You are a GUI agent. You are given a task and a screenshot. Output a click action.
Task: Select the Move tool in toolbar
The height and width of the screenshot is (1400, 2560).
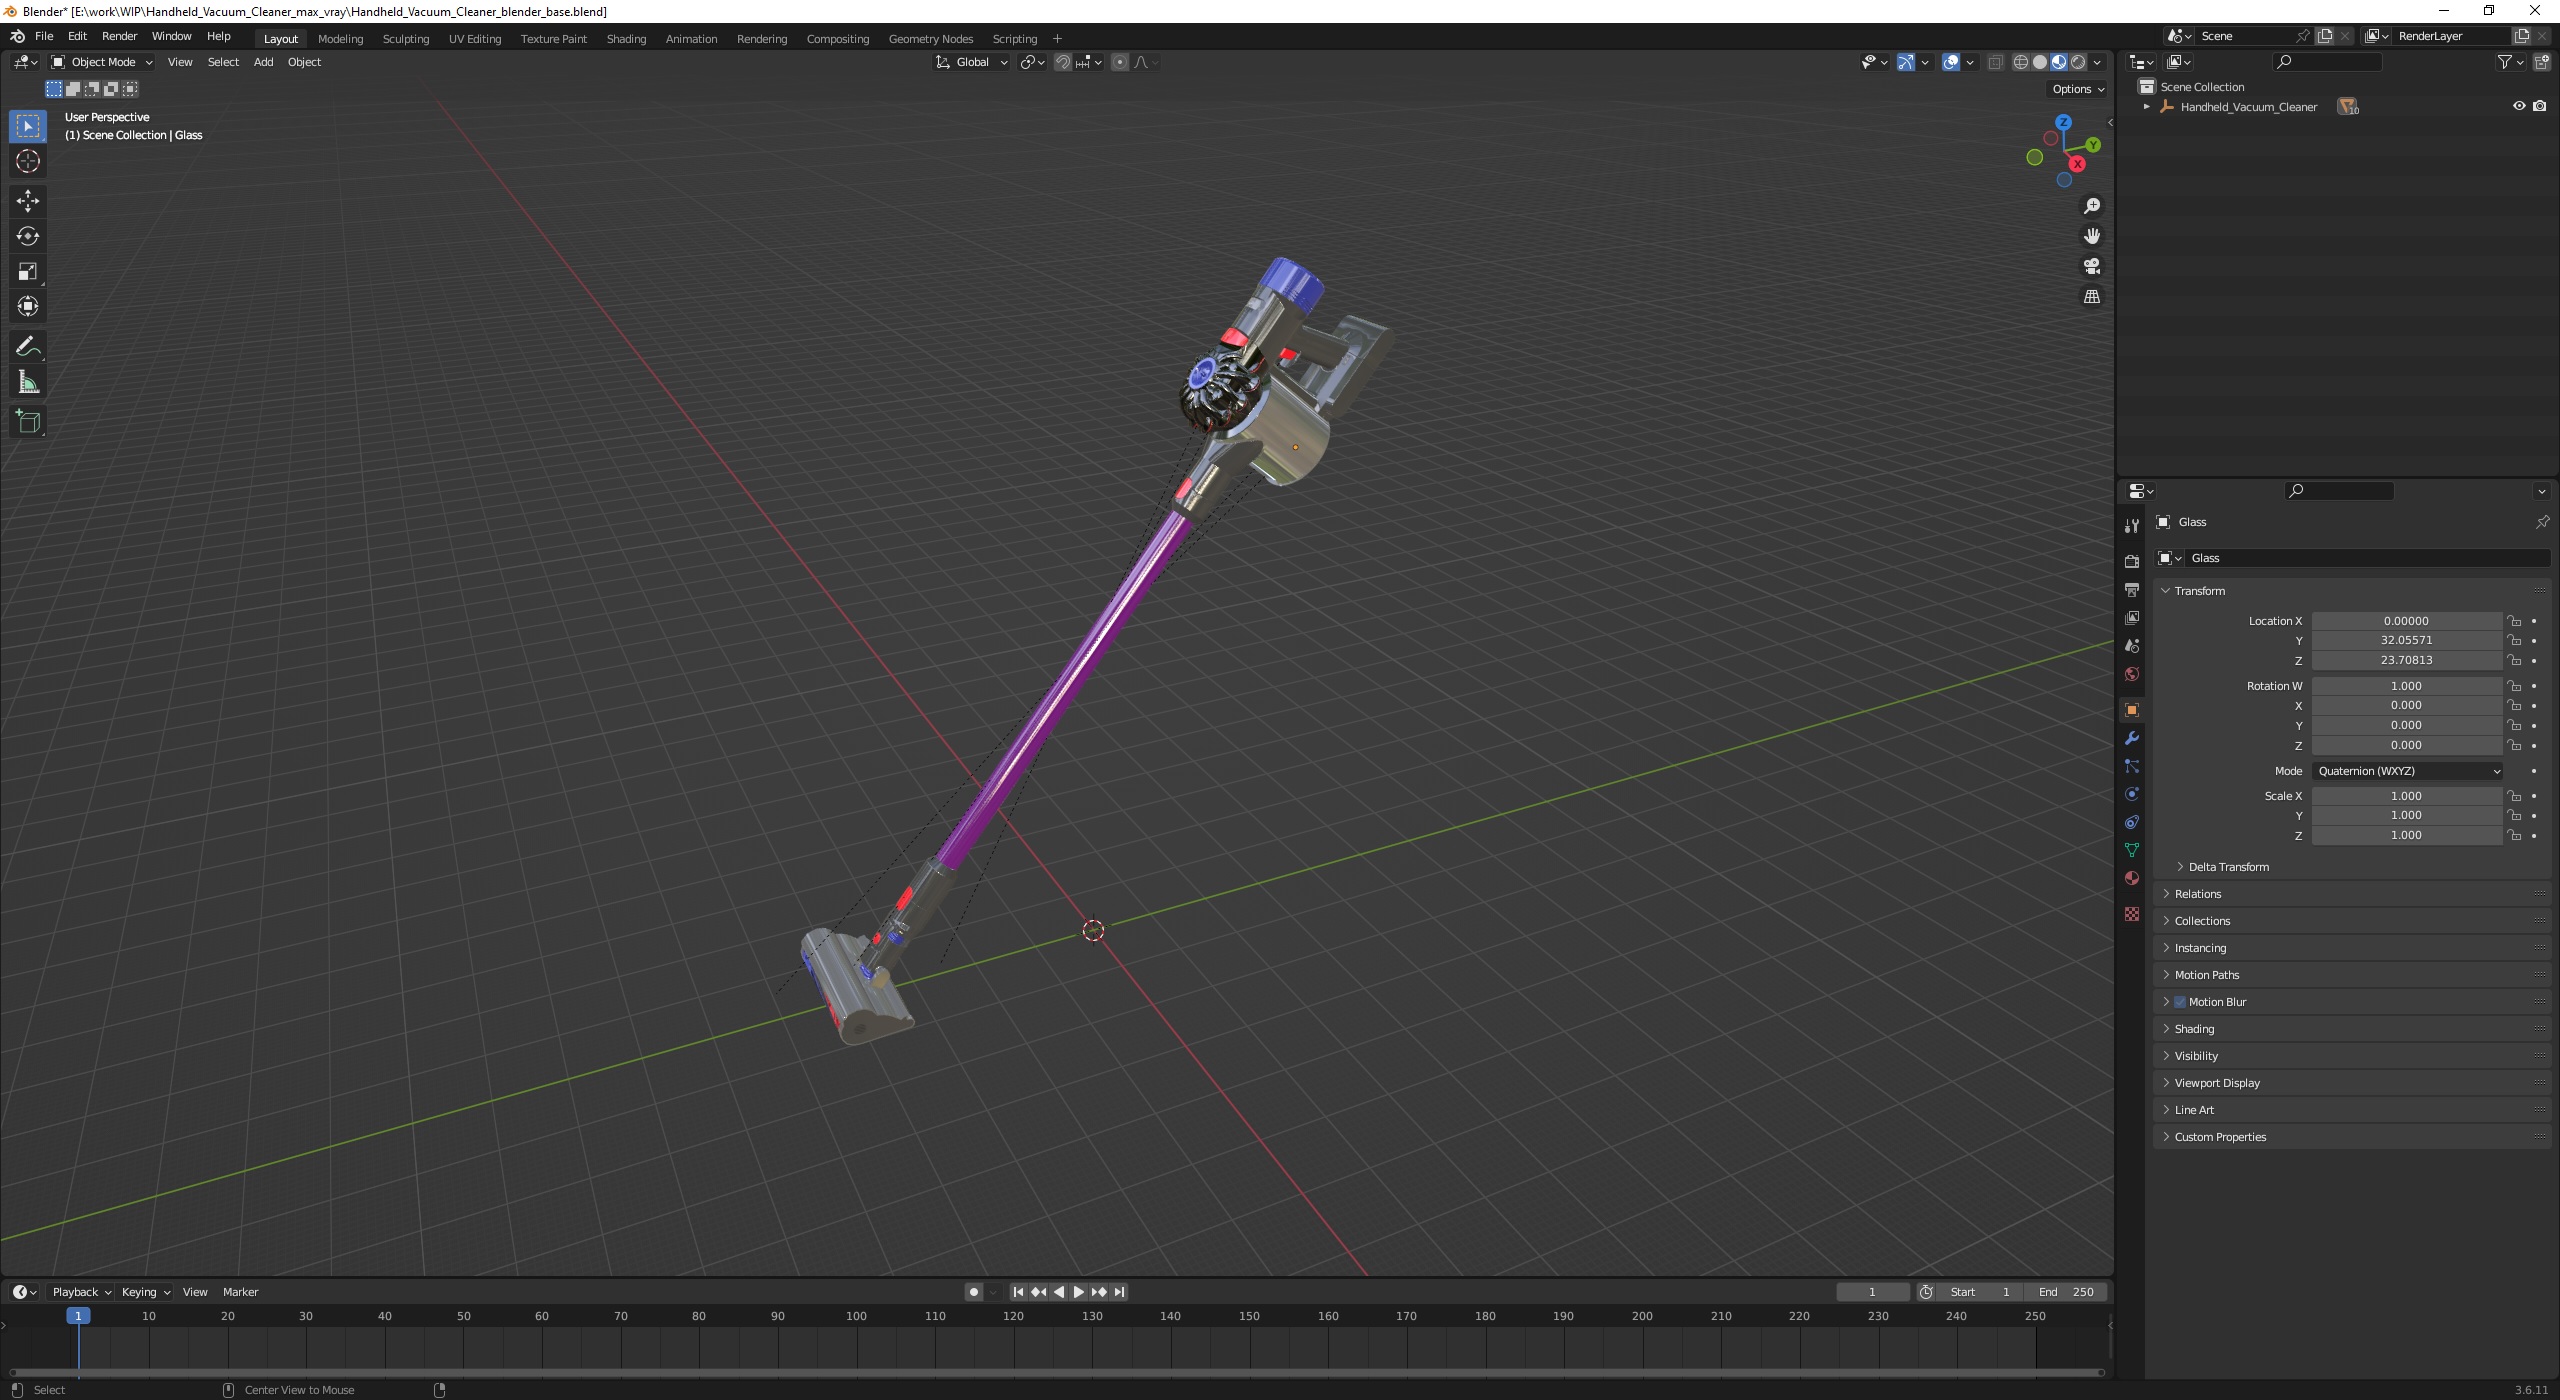coord(26,198)
